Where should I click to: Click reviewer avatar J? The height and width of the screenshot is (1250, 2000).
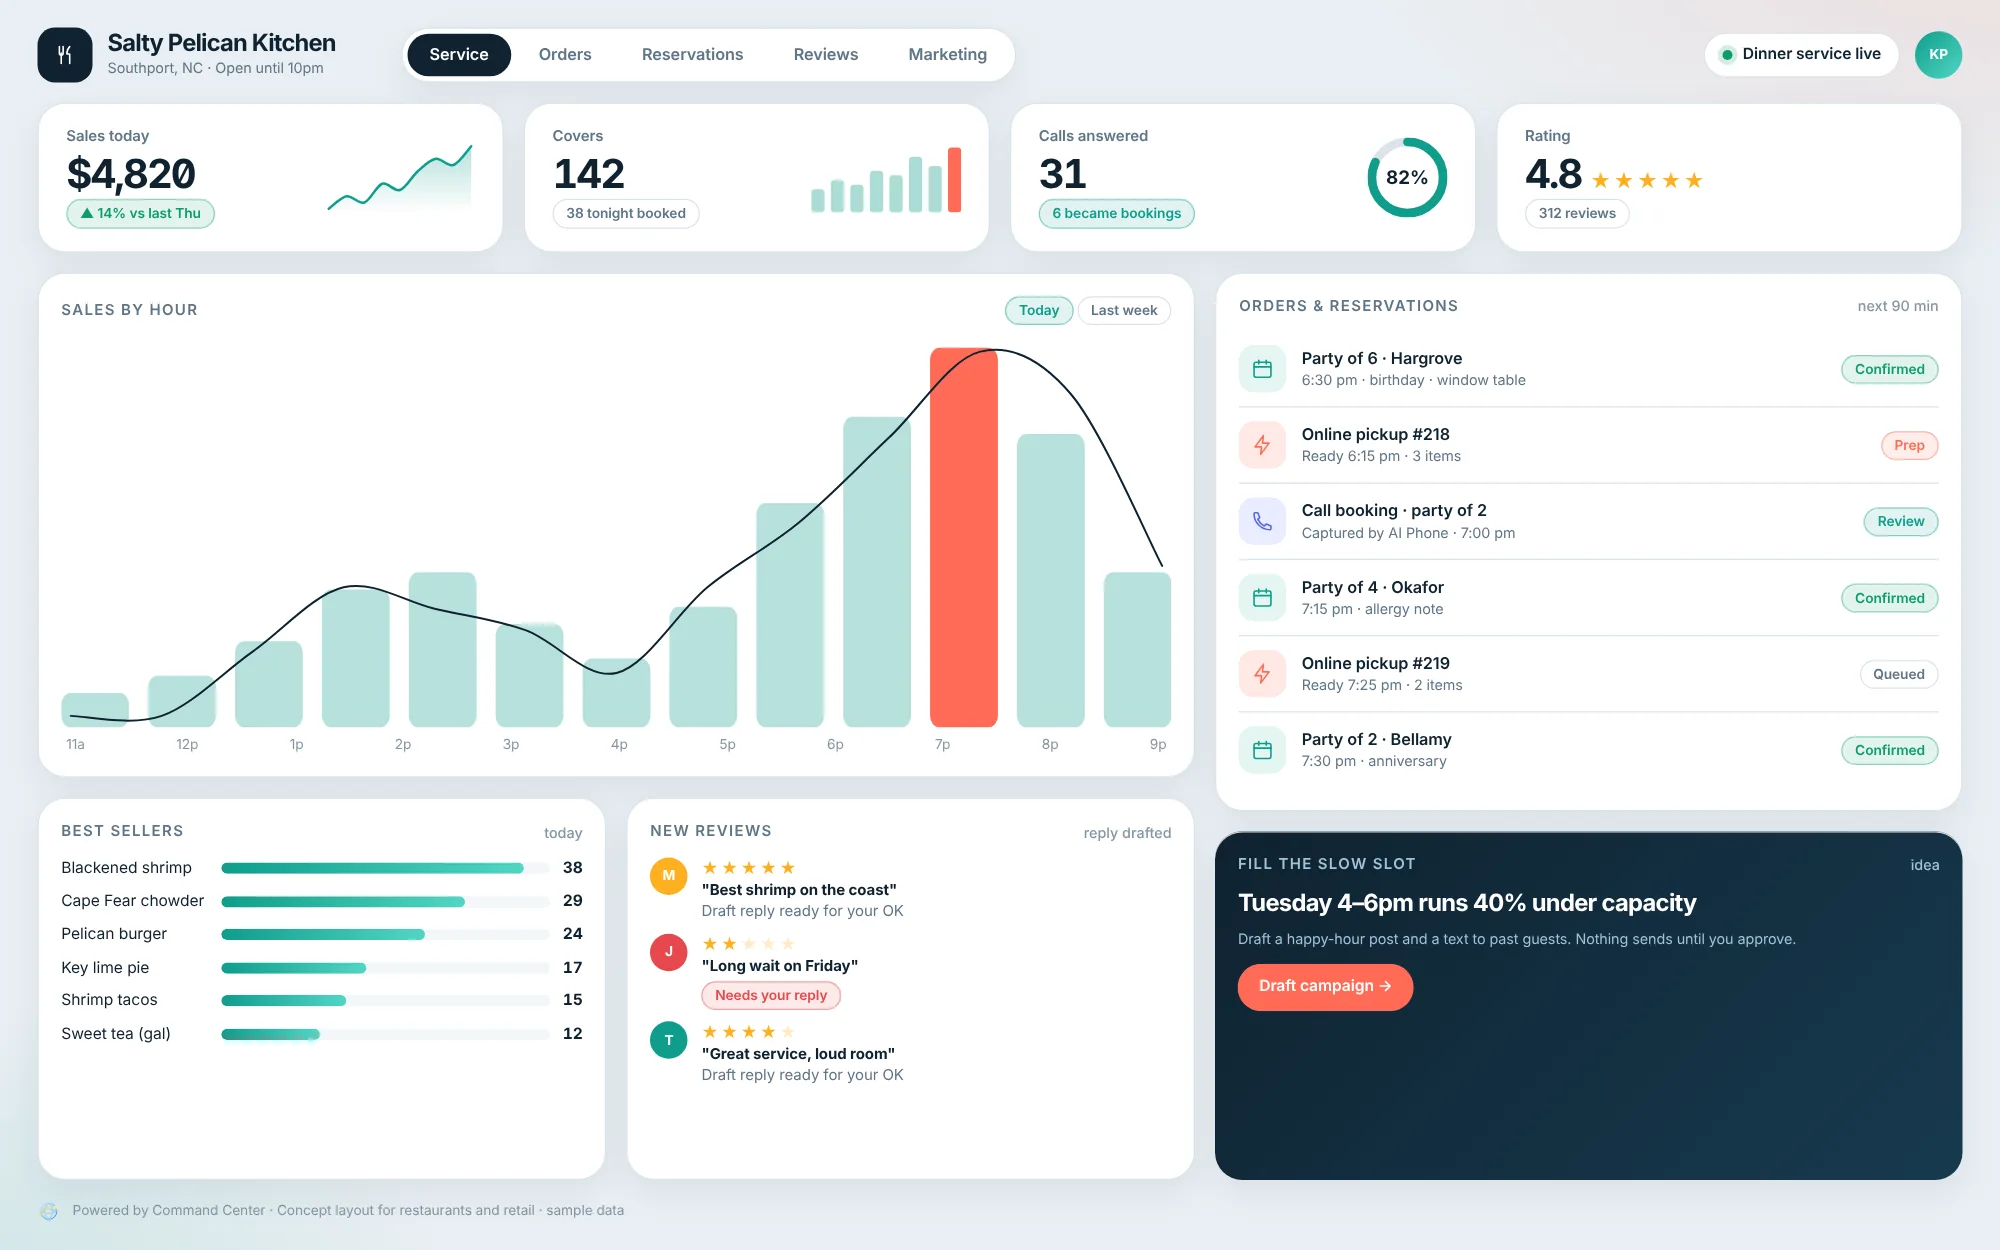point(669,952)
